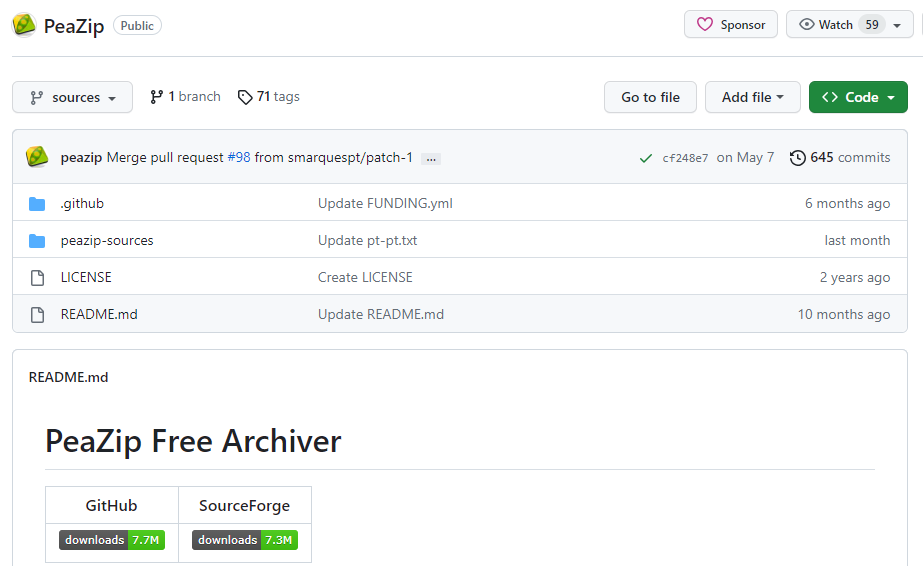The height and width of the screenshot is (566, 923).
Task: Click the eye icon on Watch
Action: pos(806,24)
